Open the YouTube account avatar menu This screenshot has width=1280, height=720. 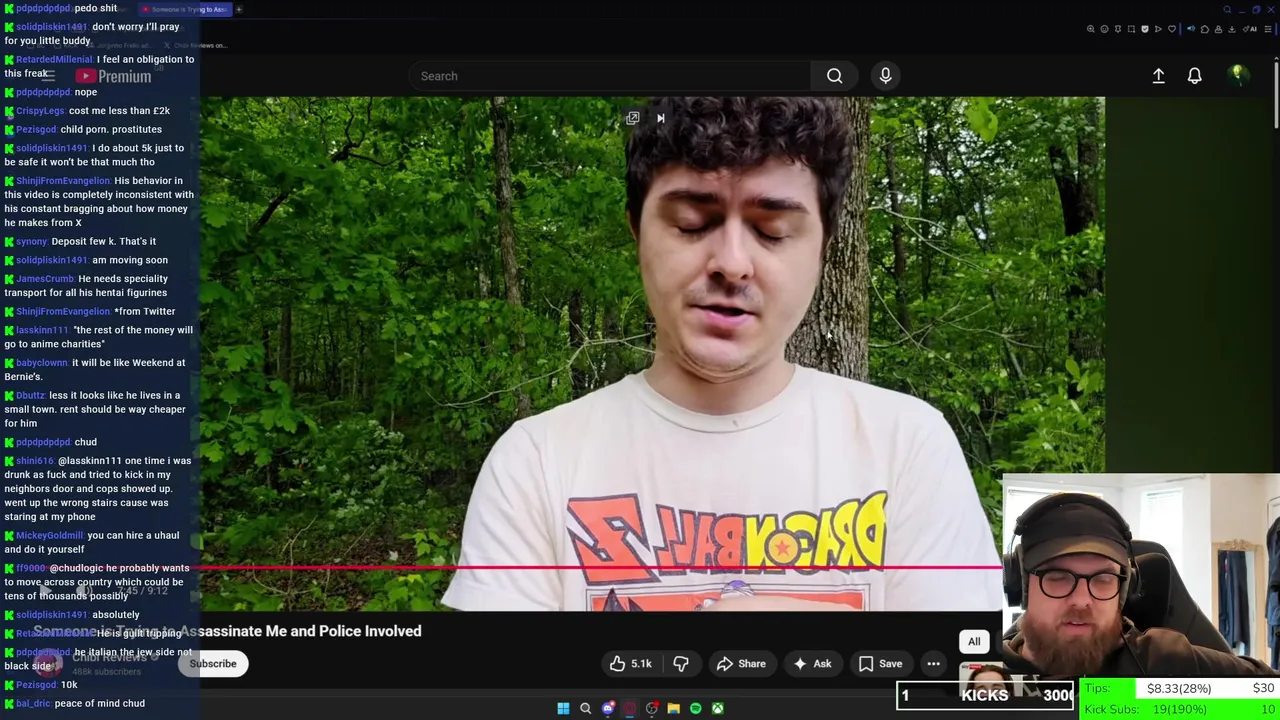[1237, 75]
